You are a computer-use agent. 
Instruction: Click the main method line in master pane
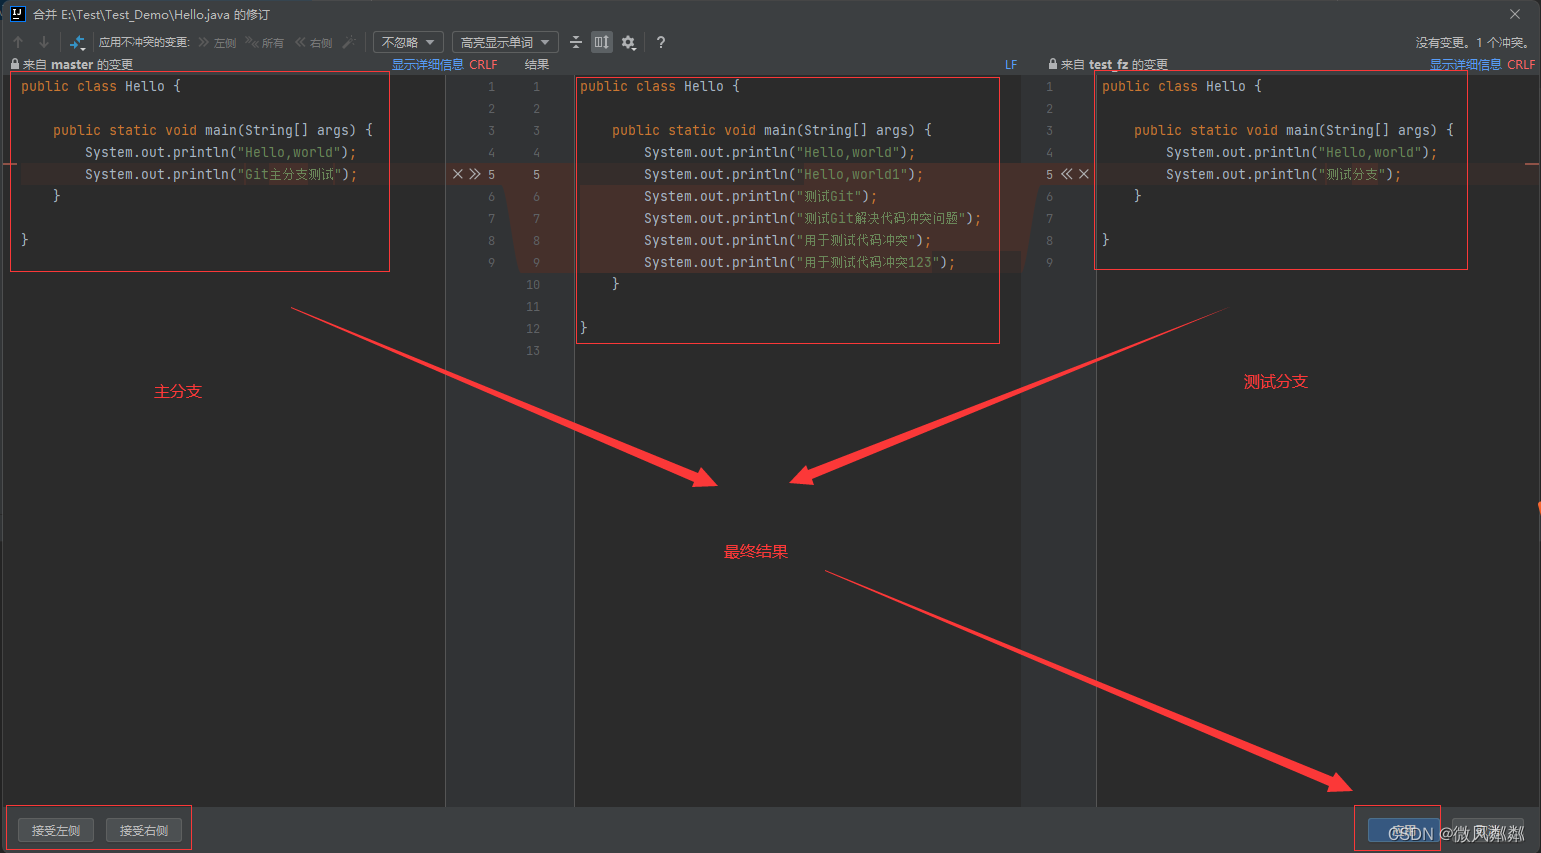(212, 130)
